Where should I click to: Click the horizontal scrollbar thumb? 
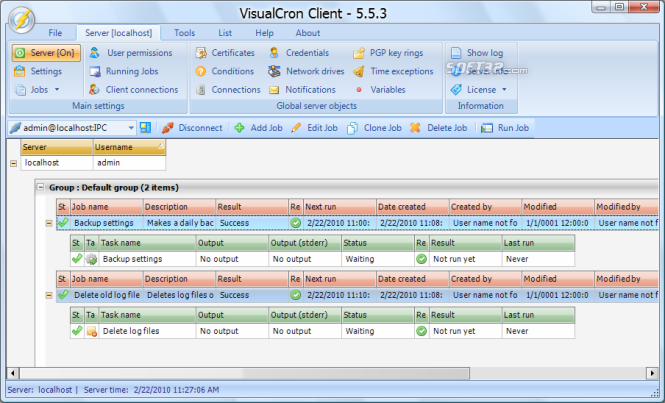pyautogui.click(x=244, y=373)
